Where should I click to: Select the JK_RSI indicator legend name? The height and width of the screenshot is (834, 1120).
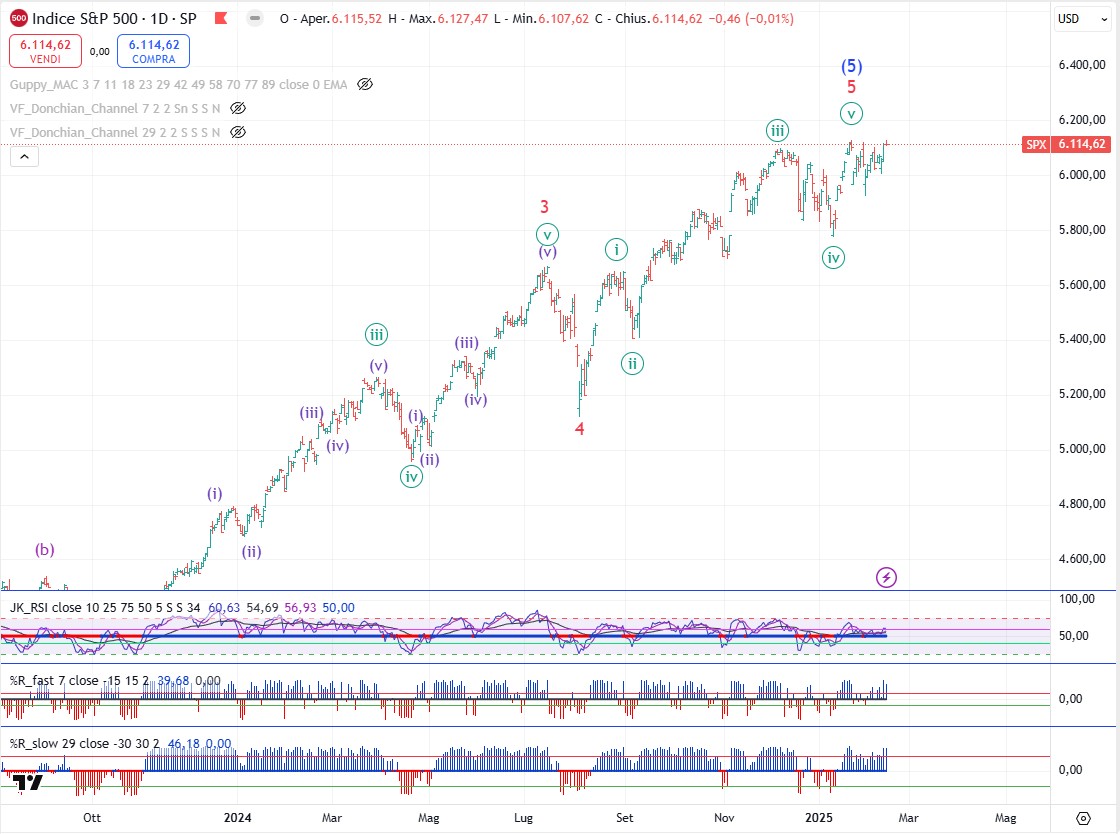105,608
